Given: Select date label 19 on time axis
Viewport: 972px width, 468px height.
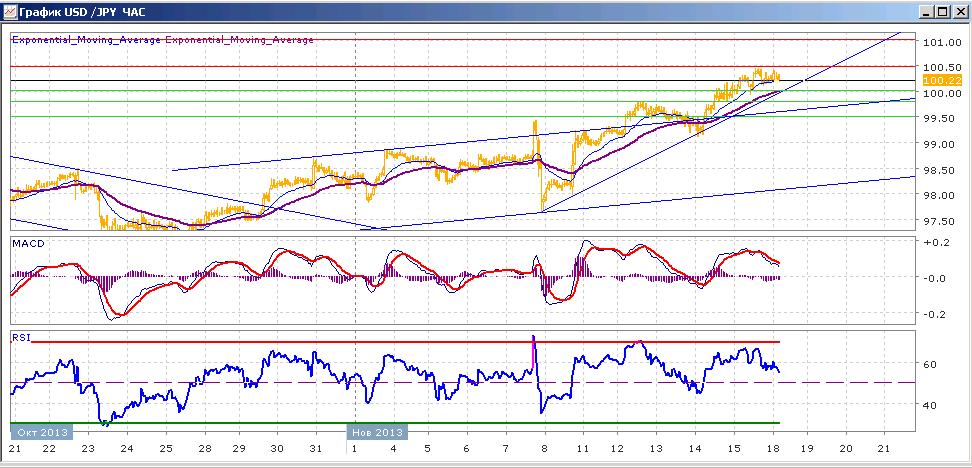Looking at the screenshot, I should [x=808, y=448].
